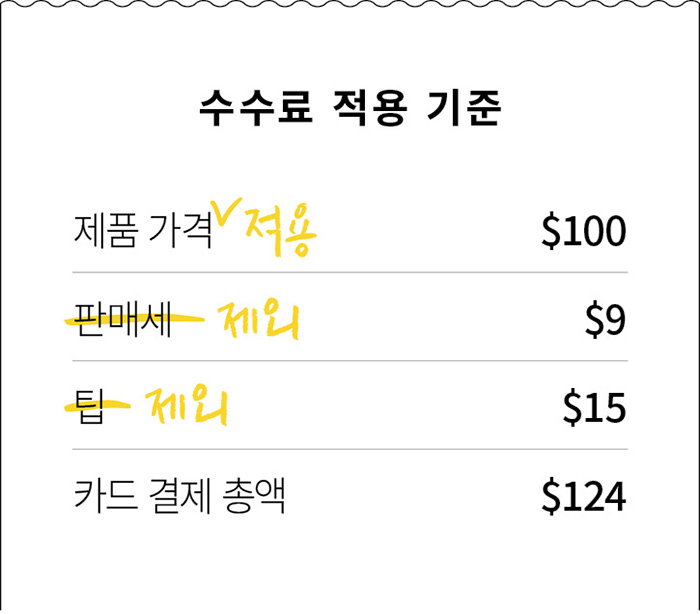Select the $9 sales tax amount
The width and height of the screenshot is (700, 614).
pos(605,321)
